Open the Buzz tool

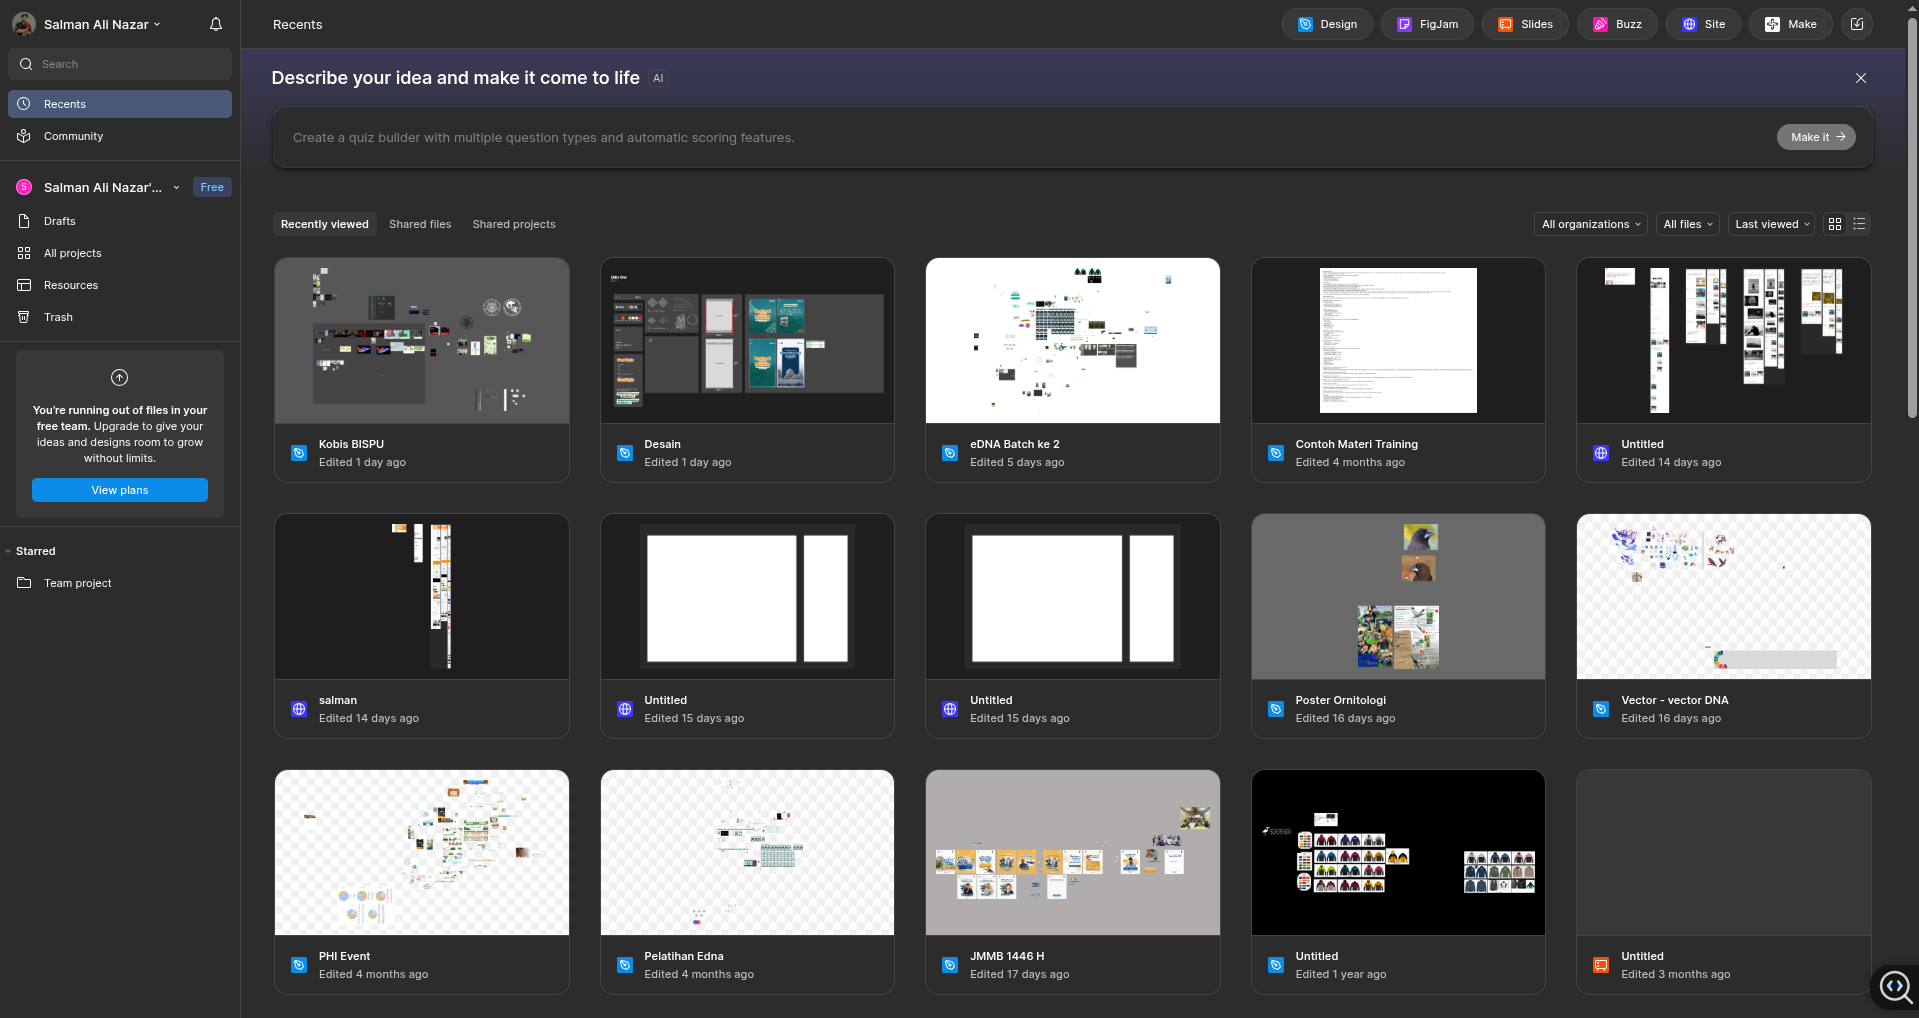point(1616,23)
